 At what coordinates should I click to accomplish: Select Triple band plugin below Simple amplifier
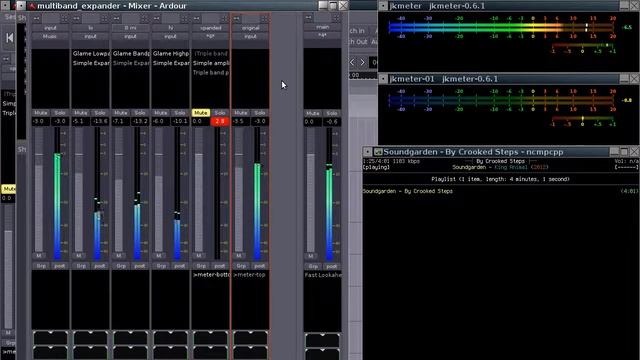211,72
